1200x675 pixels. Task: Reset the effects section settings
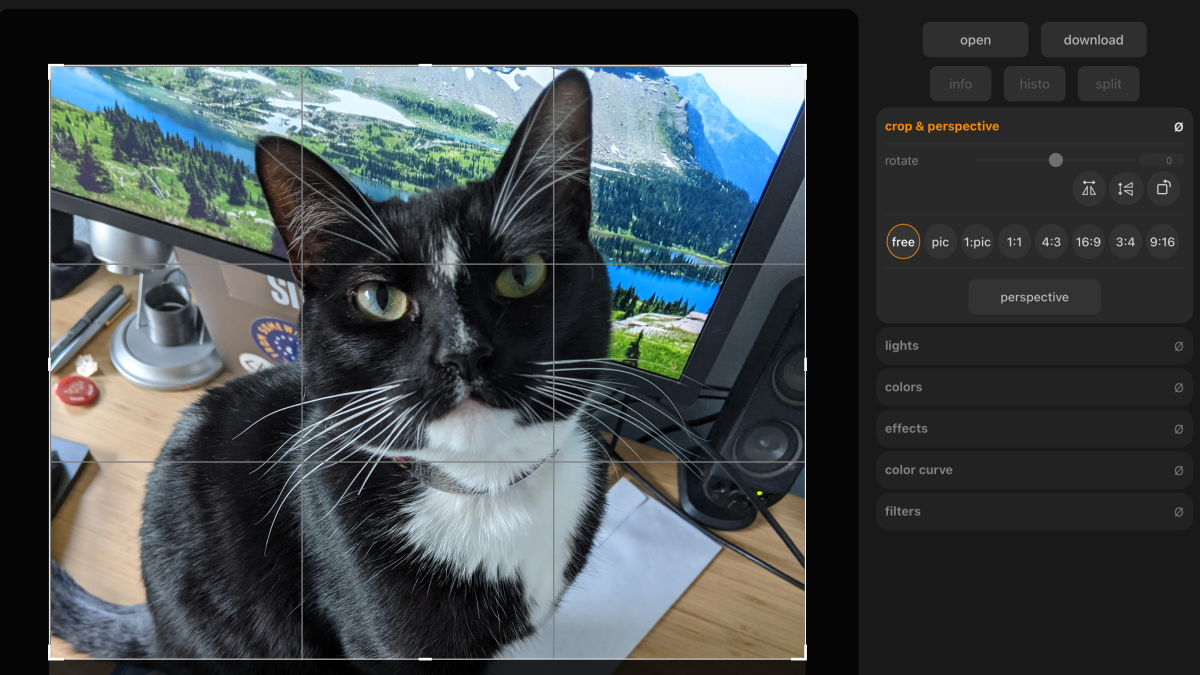(1178, 429)
